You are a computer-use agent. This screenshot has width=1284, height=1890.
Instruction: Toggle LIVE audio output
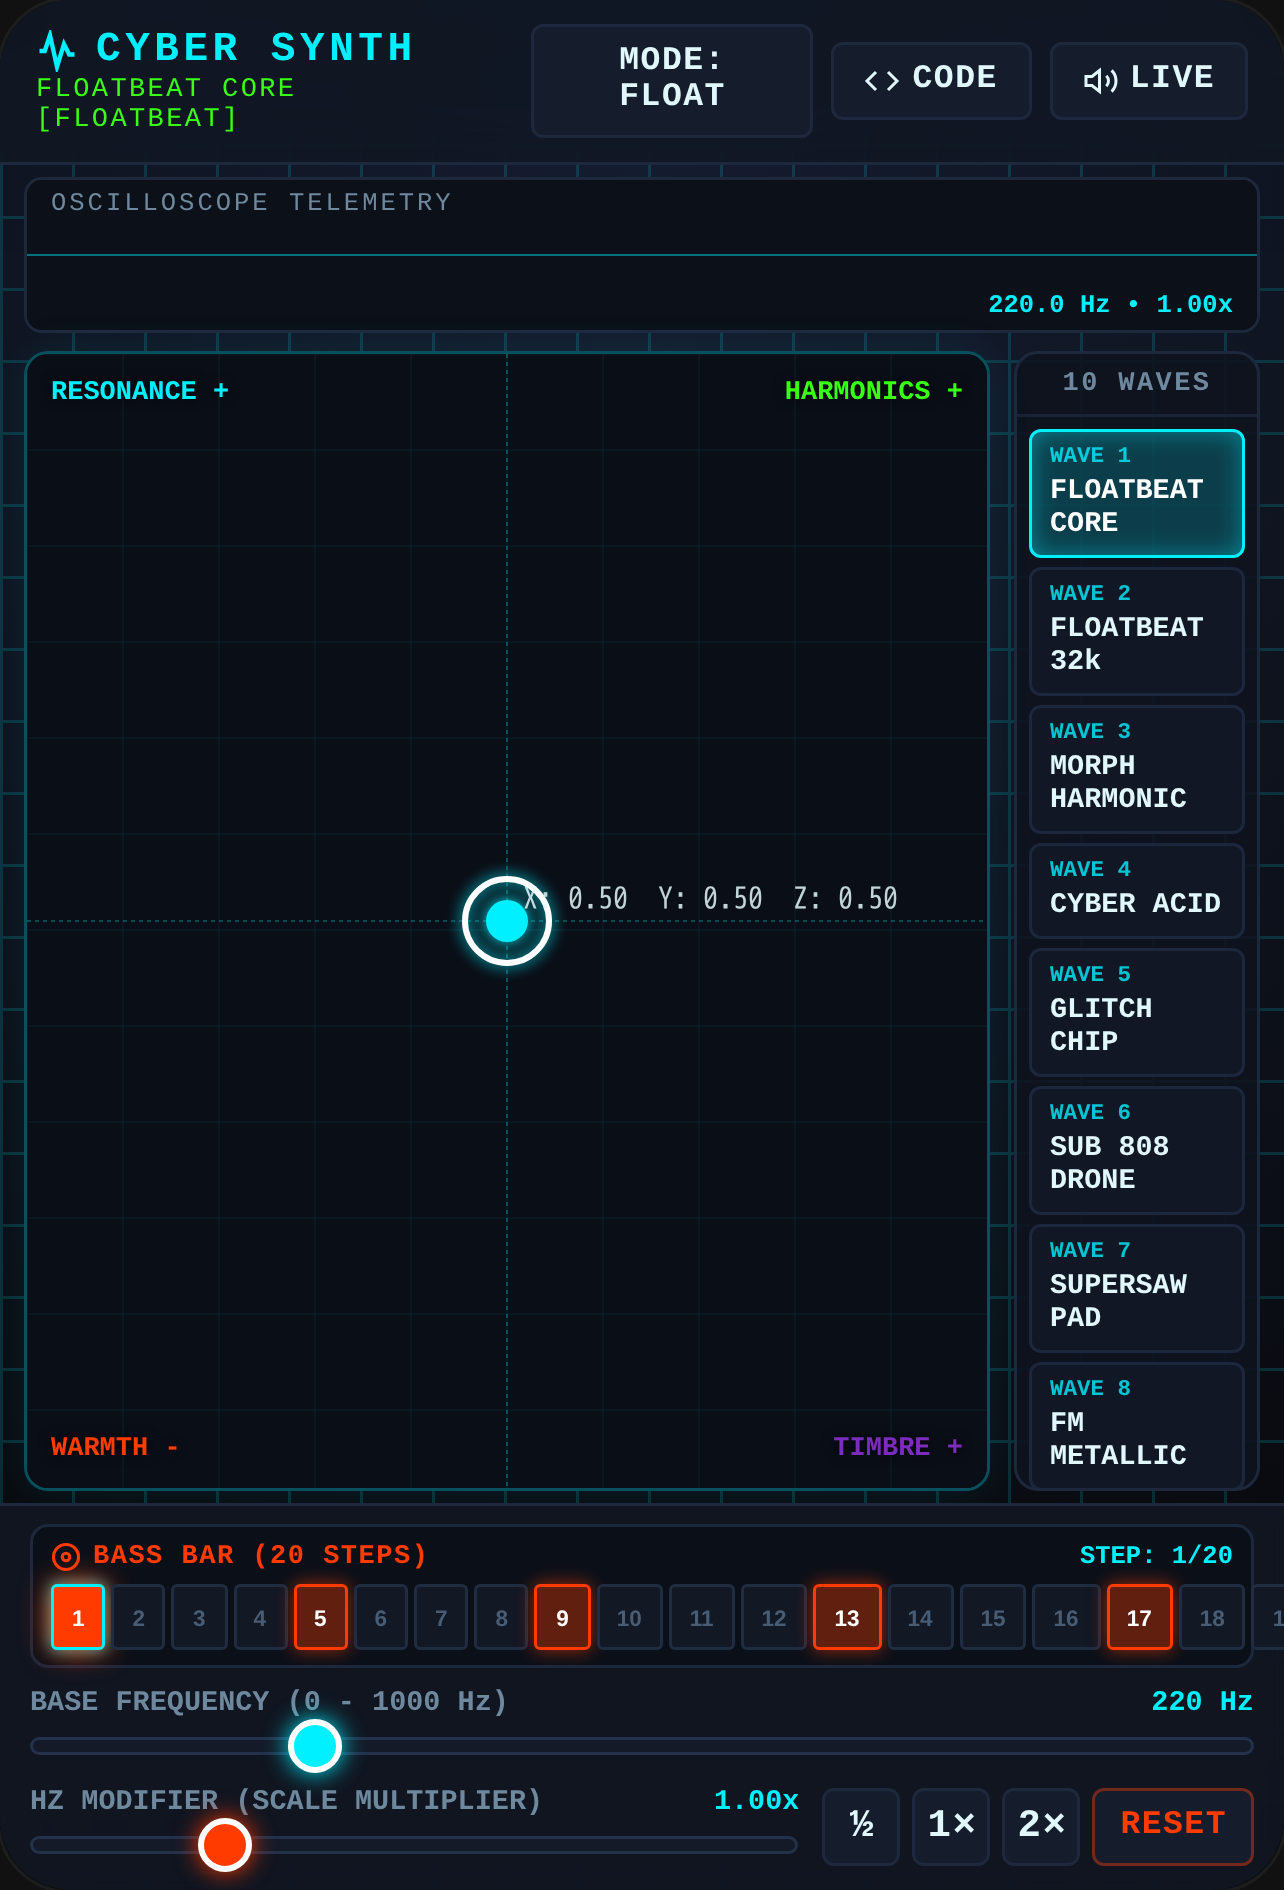point(1148,80)
